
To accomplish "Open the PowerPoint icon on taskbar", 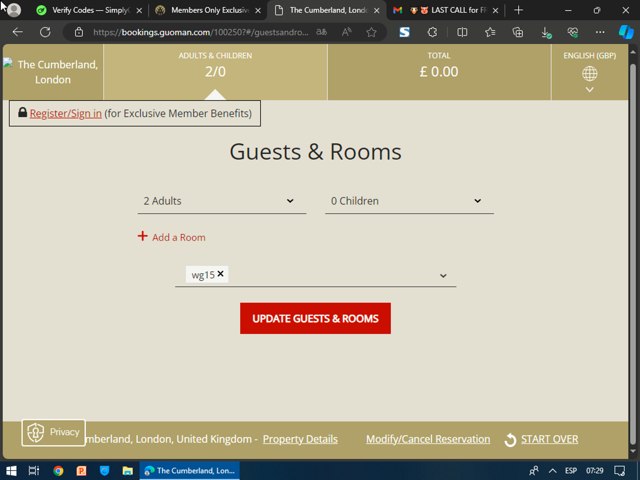I will tap(82, 471).
